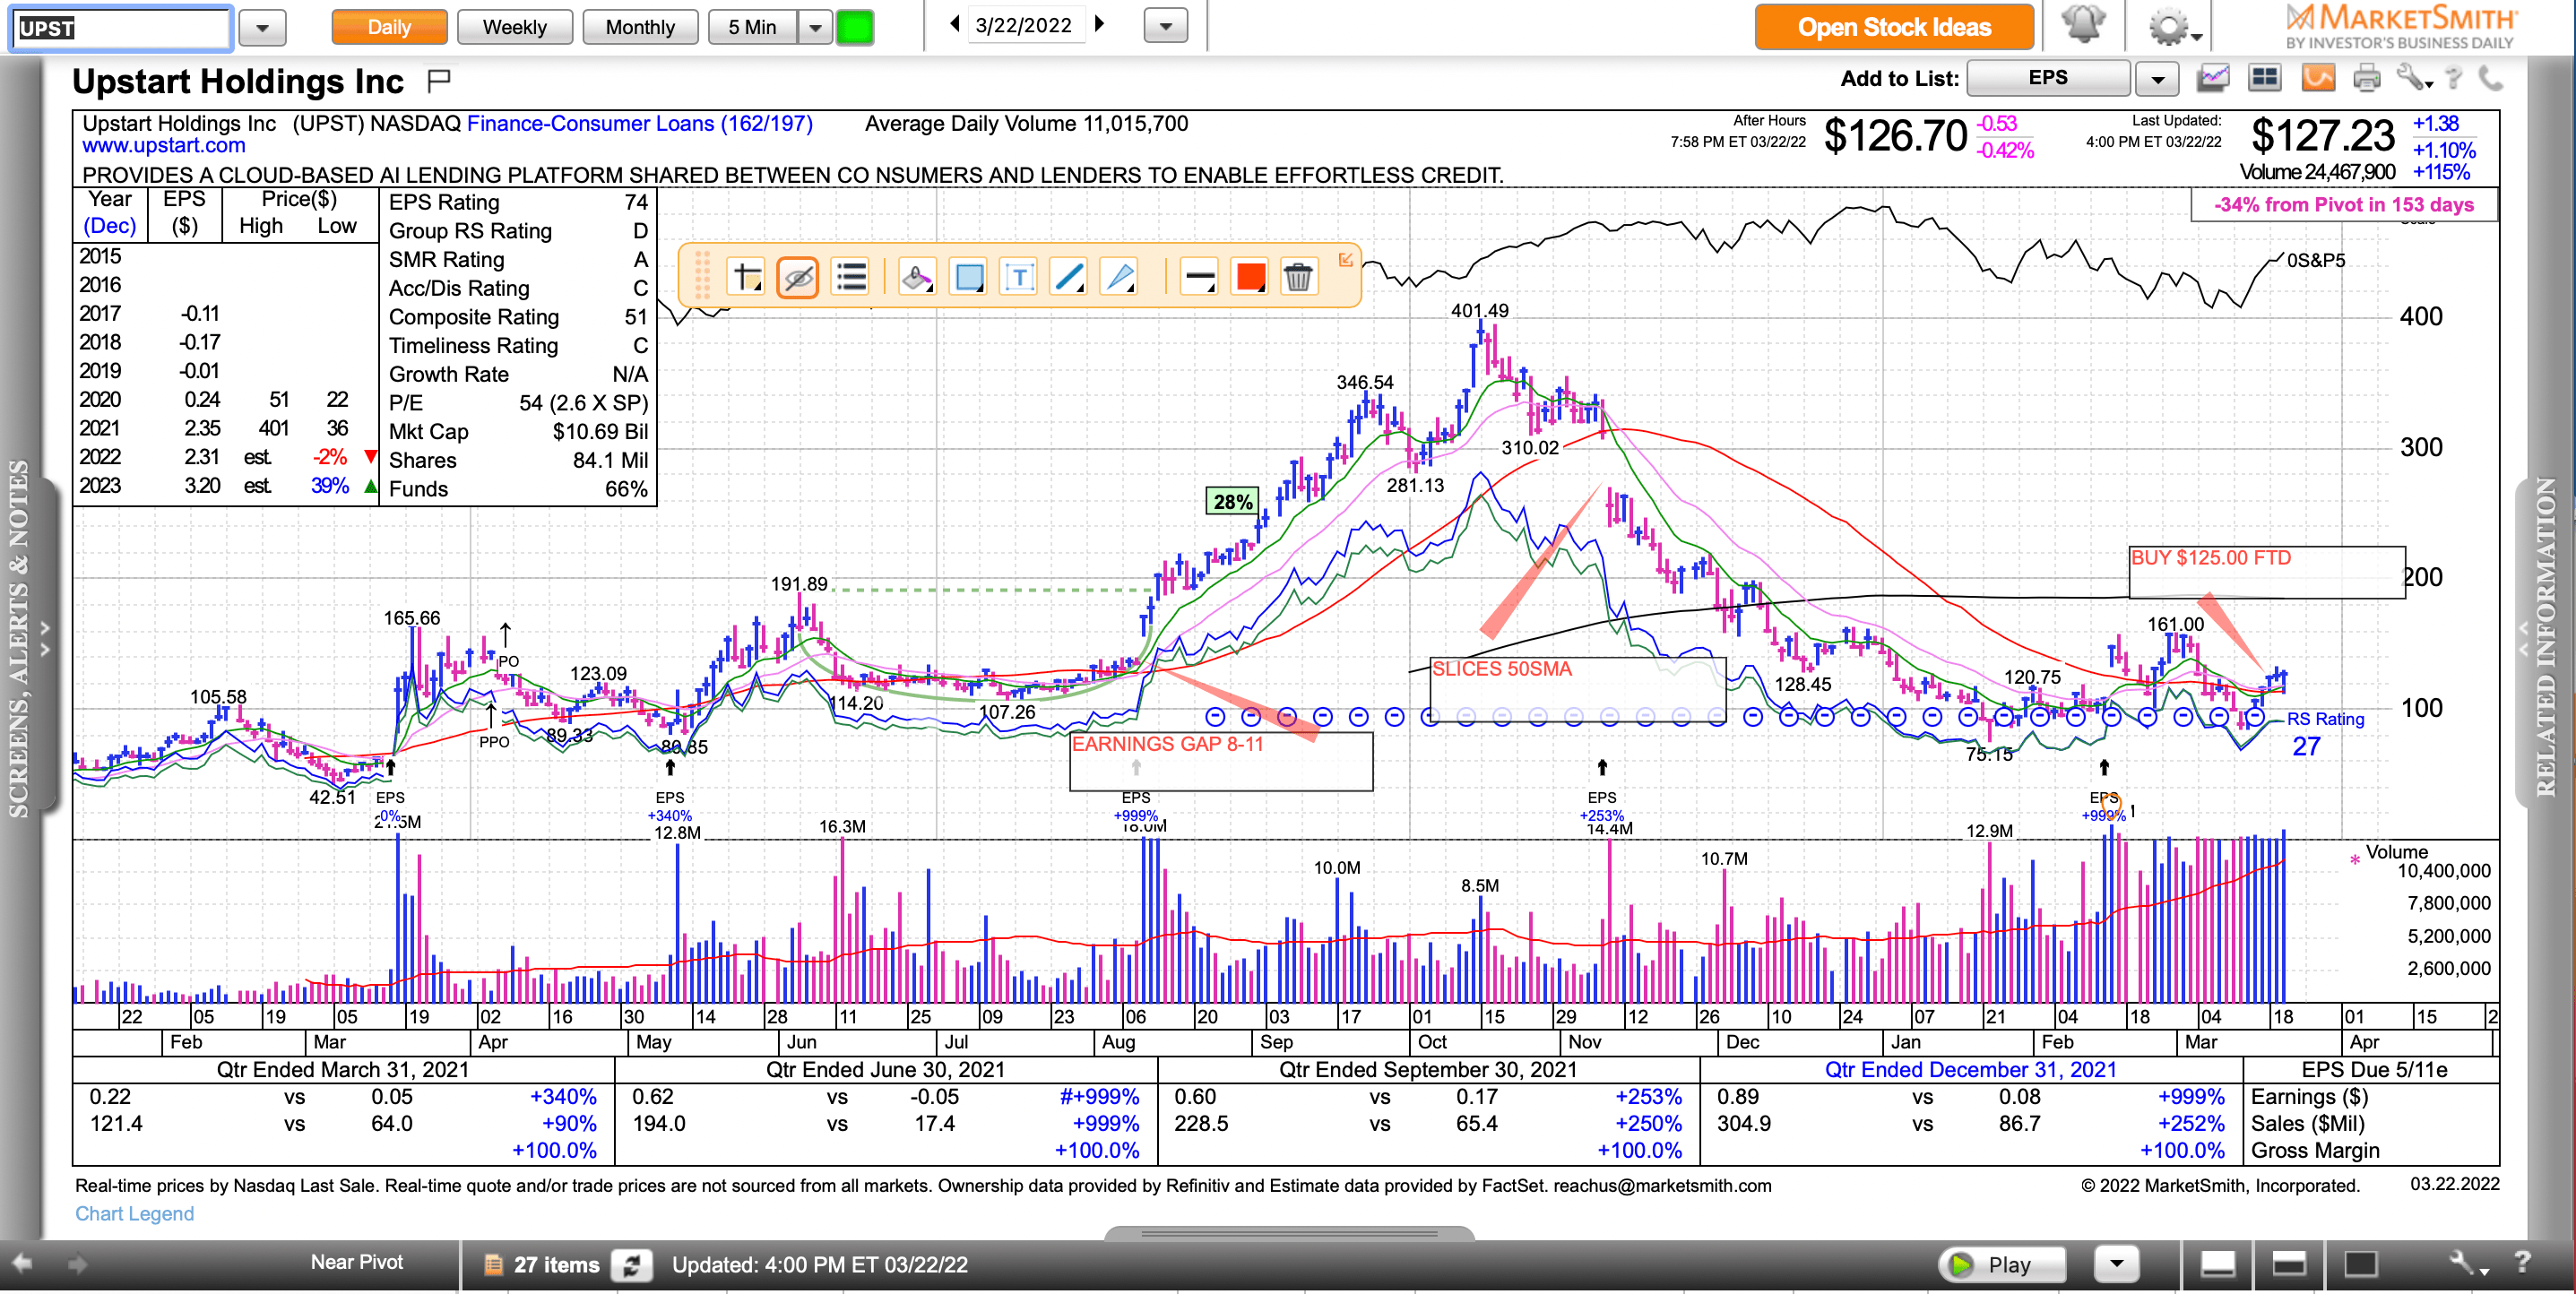
Task: Open Finance-Consumer Loans industry group link
Action: [x=640, y=123]
